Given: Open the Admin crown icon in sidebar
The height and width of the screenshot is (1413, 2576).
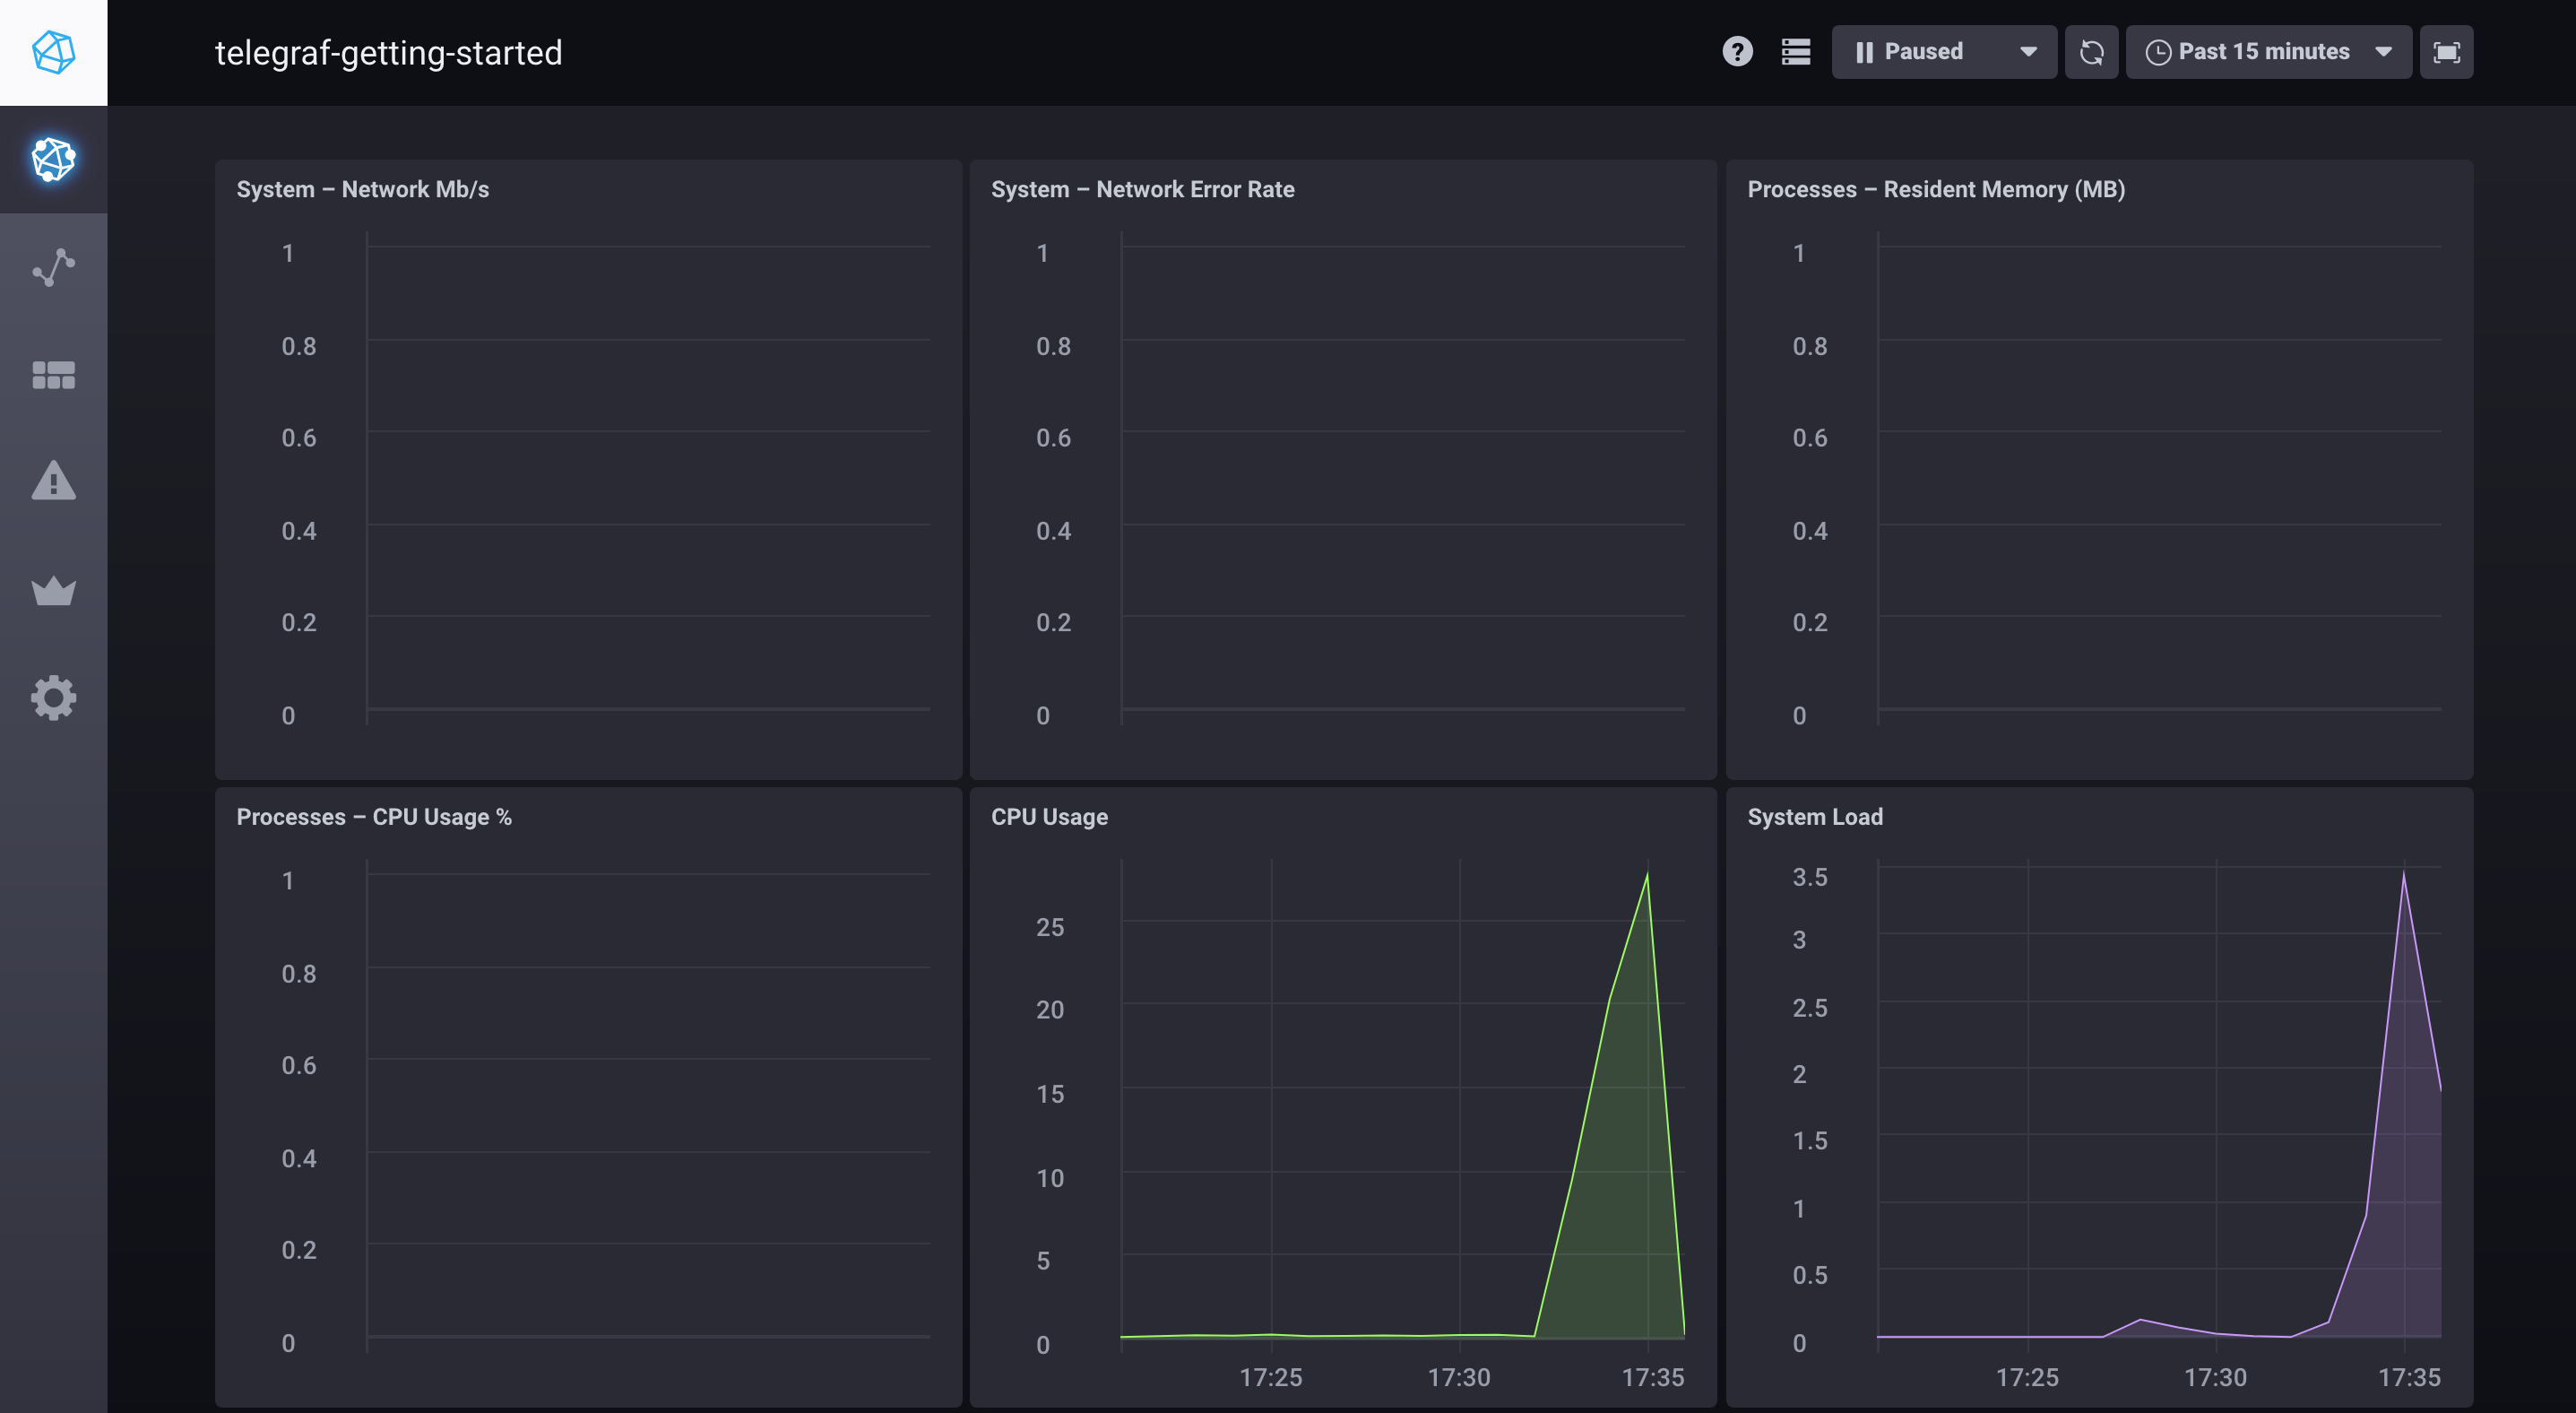Looking at the screenshot, I should [53, 590].
